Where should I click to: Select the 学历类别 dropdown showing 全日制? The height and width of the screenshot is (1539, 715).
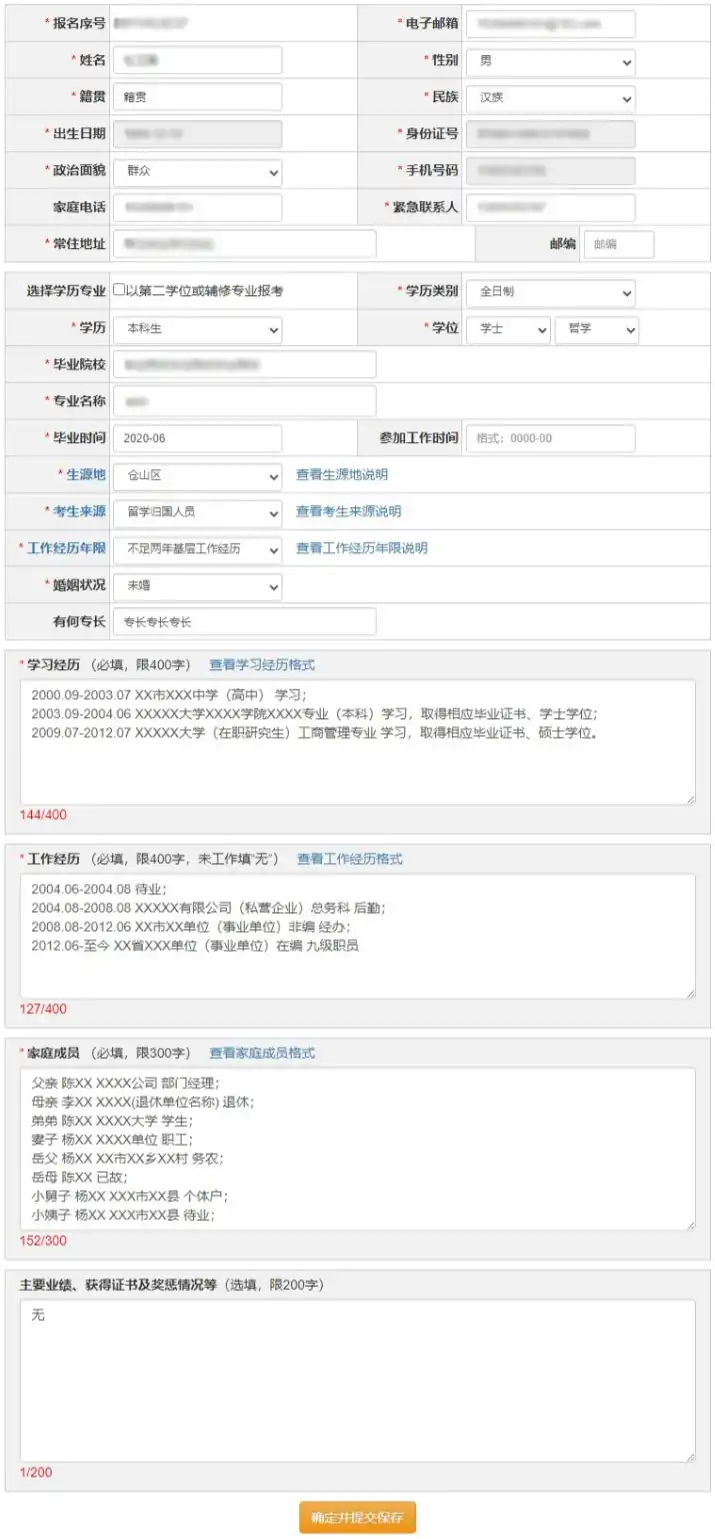click(550, 292)
